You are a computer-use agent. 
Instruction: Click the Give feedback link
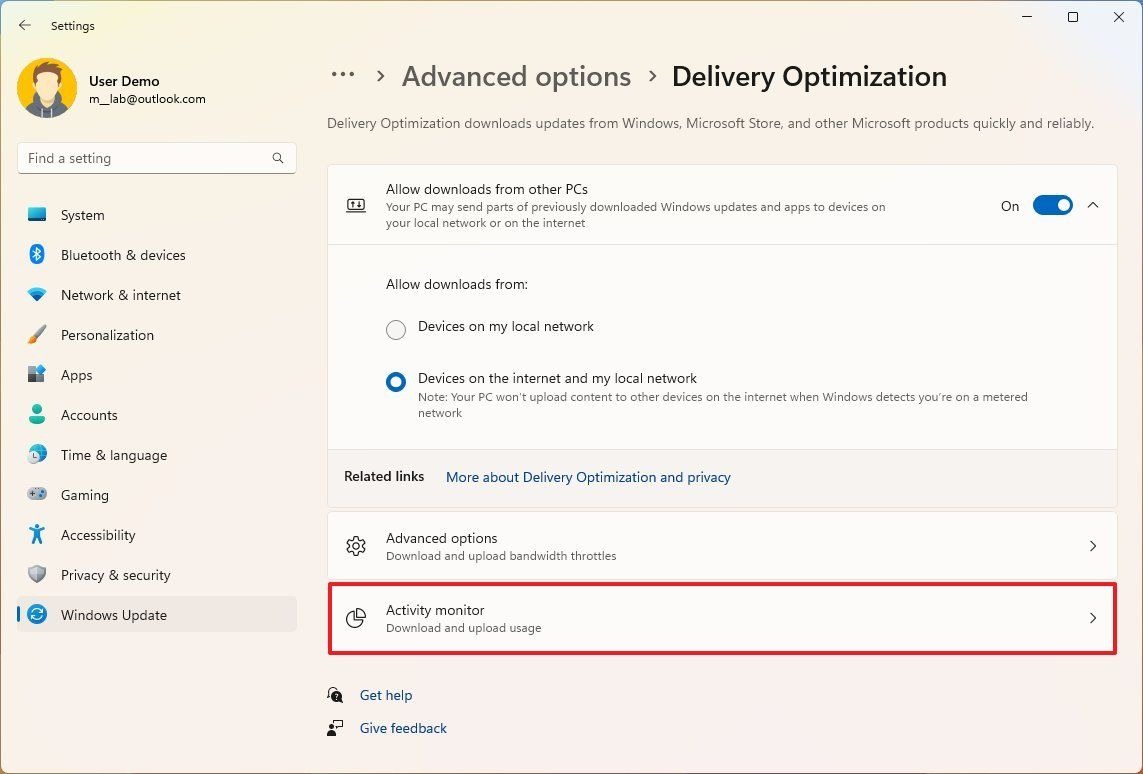click(403, 728)
